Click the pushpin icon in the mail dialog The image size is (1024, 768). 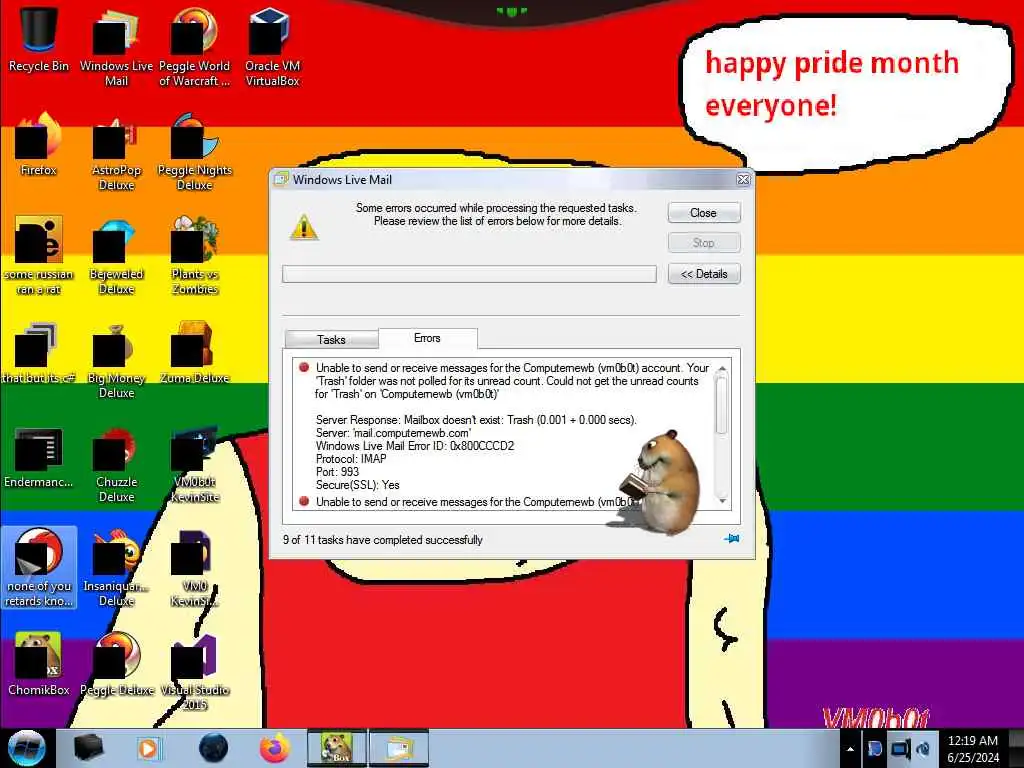(731, 539)
